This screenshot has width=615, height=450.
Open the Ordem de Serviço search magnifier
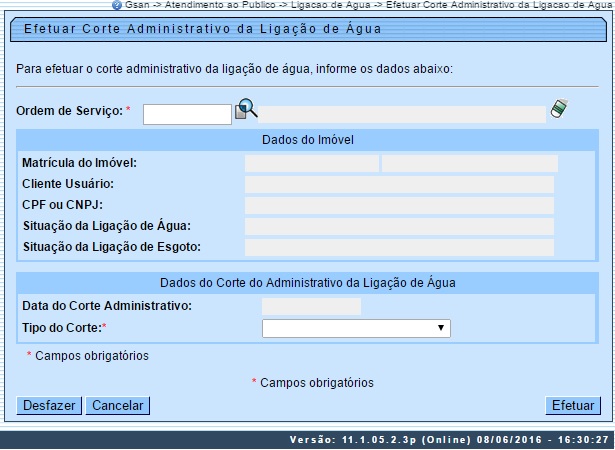(246, 109)
